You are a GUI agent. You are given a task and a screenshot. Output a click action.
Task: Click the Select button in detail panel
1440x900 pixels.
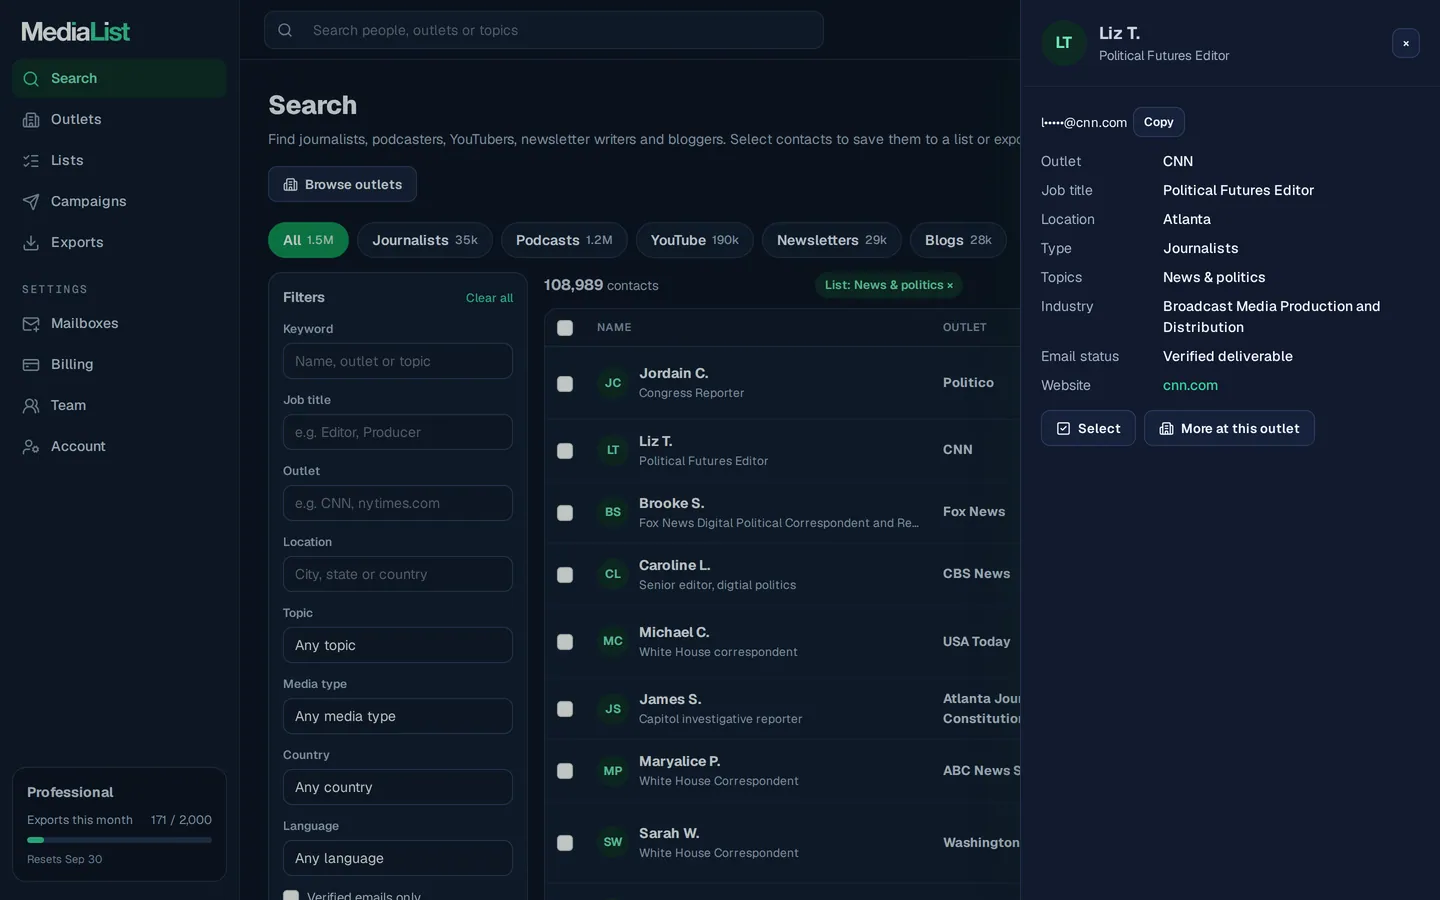1088,428
